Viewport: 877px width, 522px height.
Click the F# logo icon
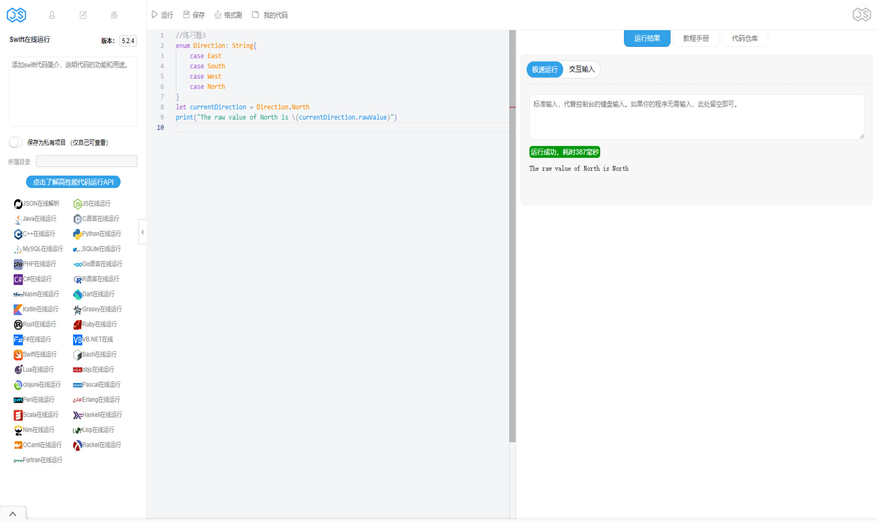[18, 340]
